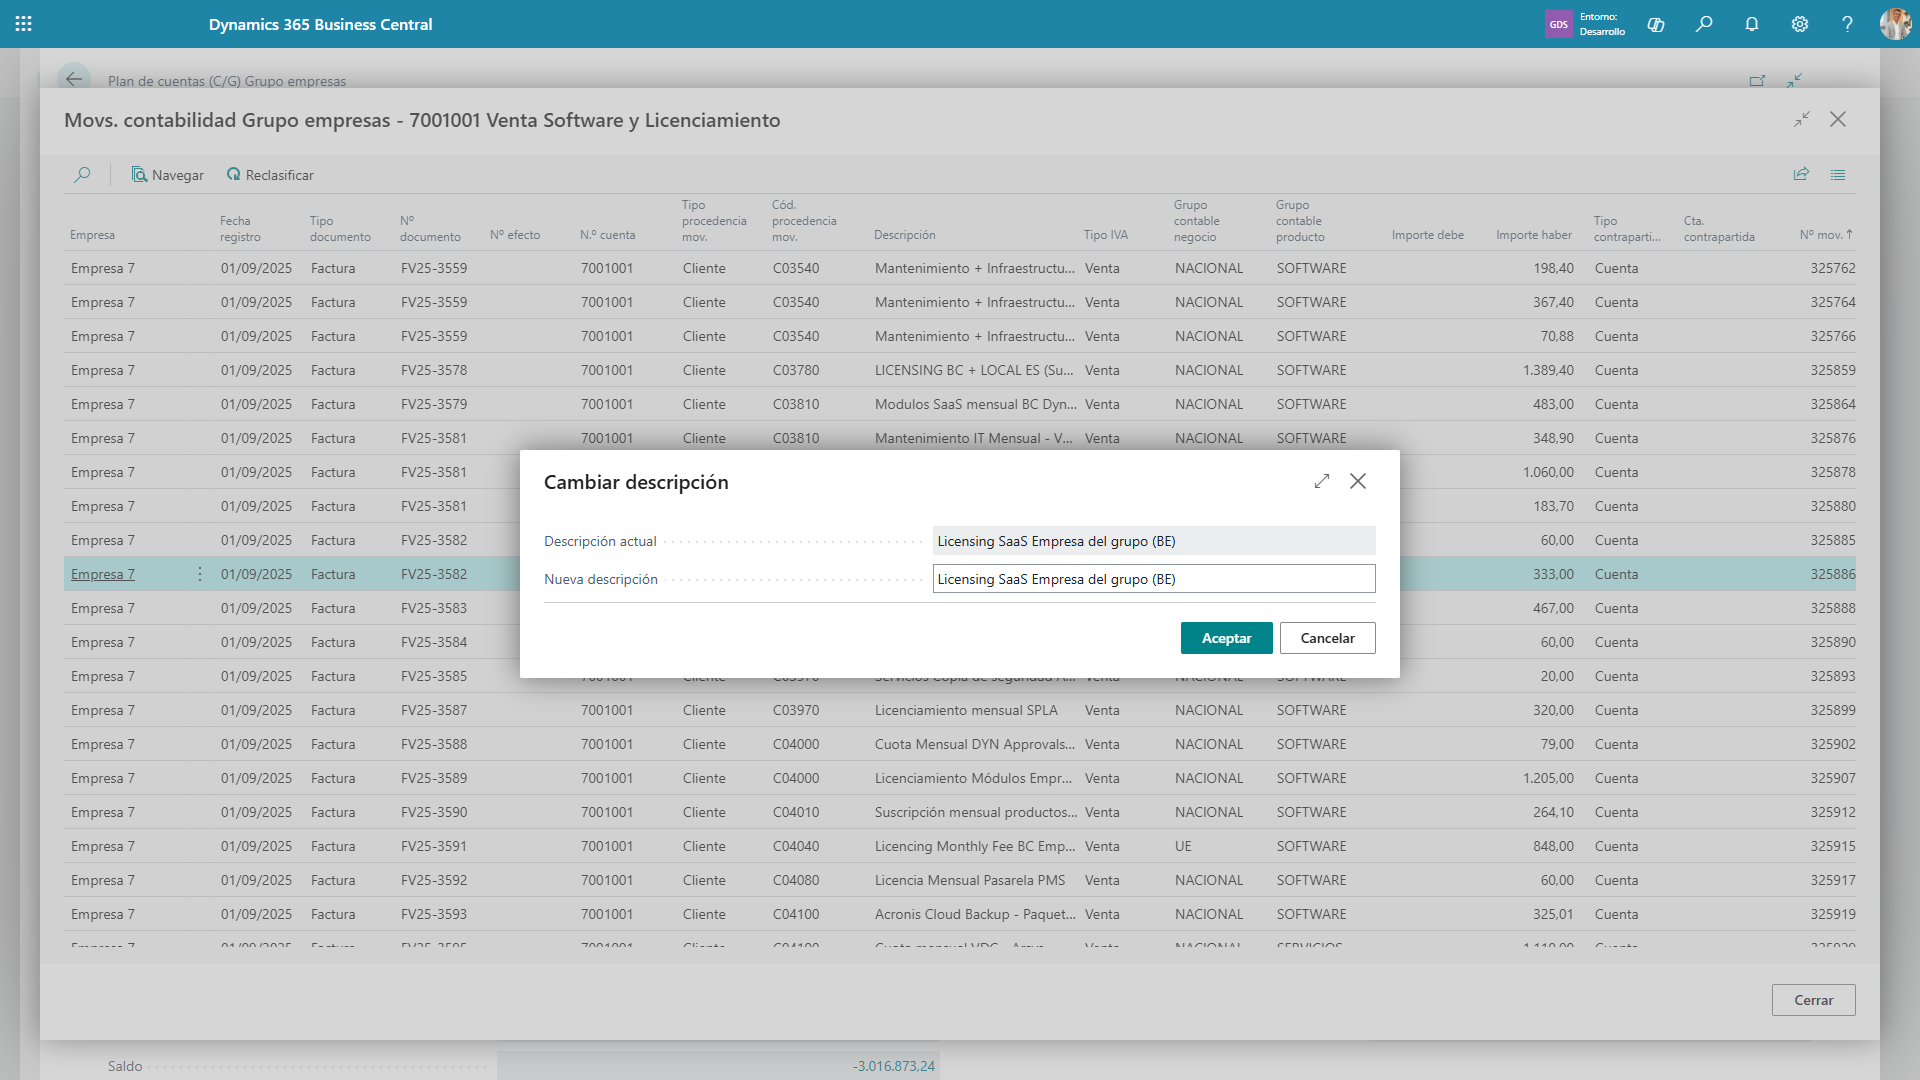The image size is (1920, 1080).
Task: Select document cell FV25-3590
Action: click(434, 812)
